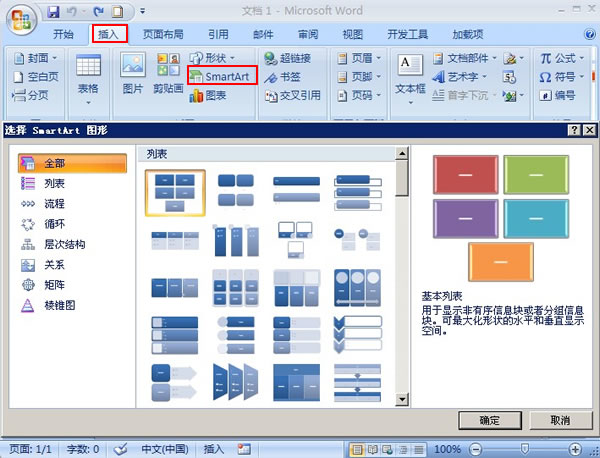Open the 剪贴画 clip art tool
The width and height of the screenshot is (600, 458).
pos(168,73)
